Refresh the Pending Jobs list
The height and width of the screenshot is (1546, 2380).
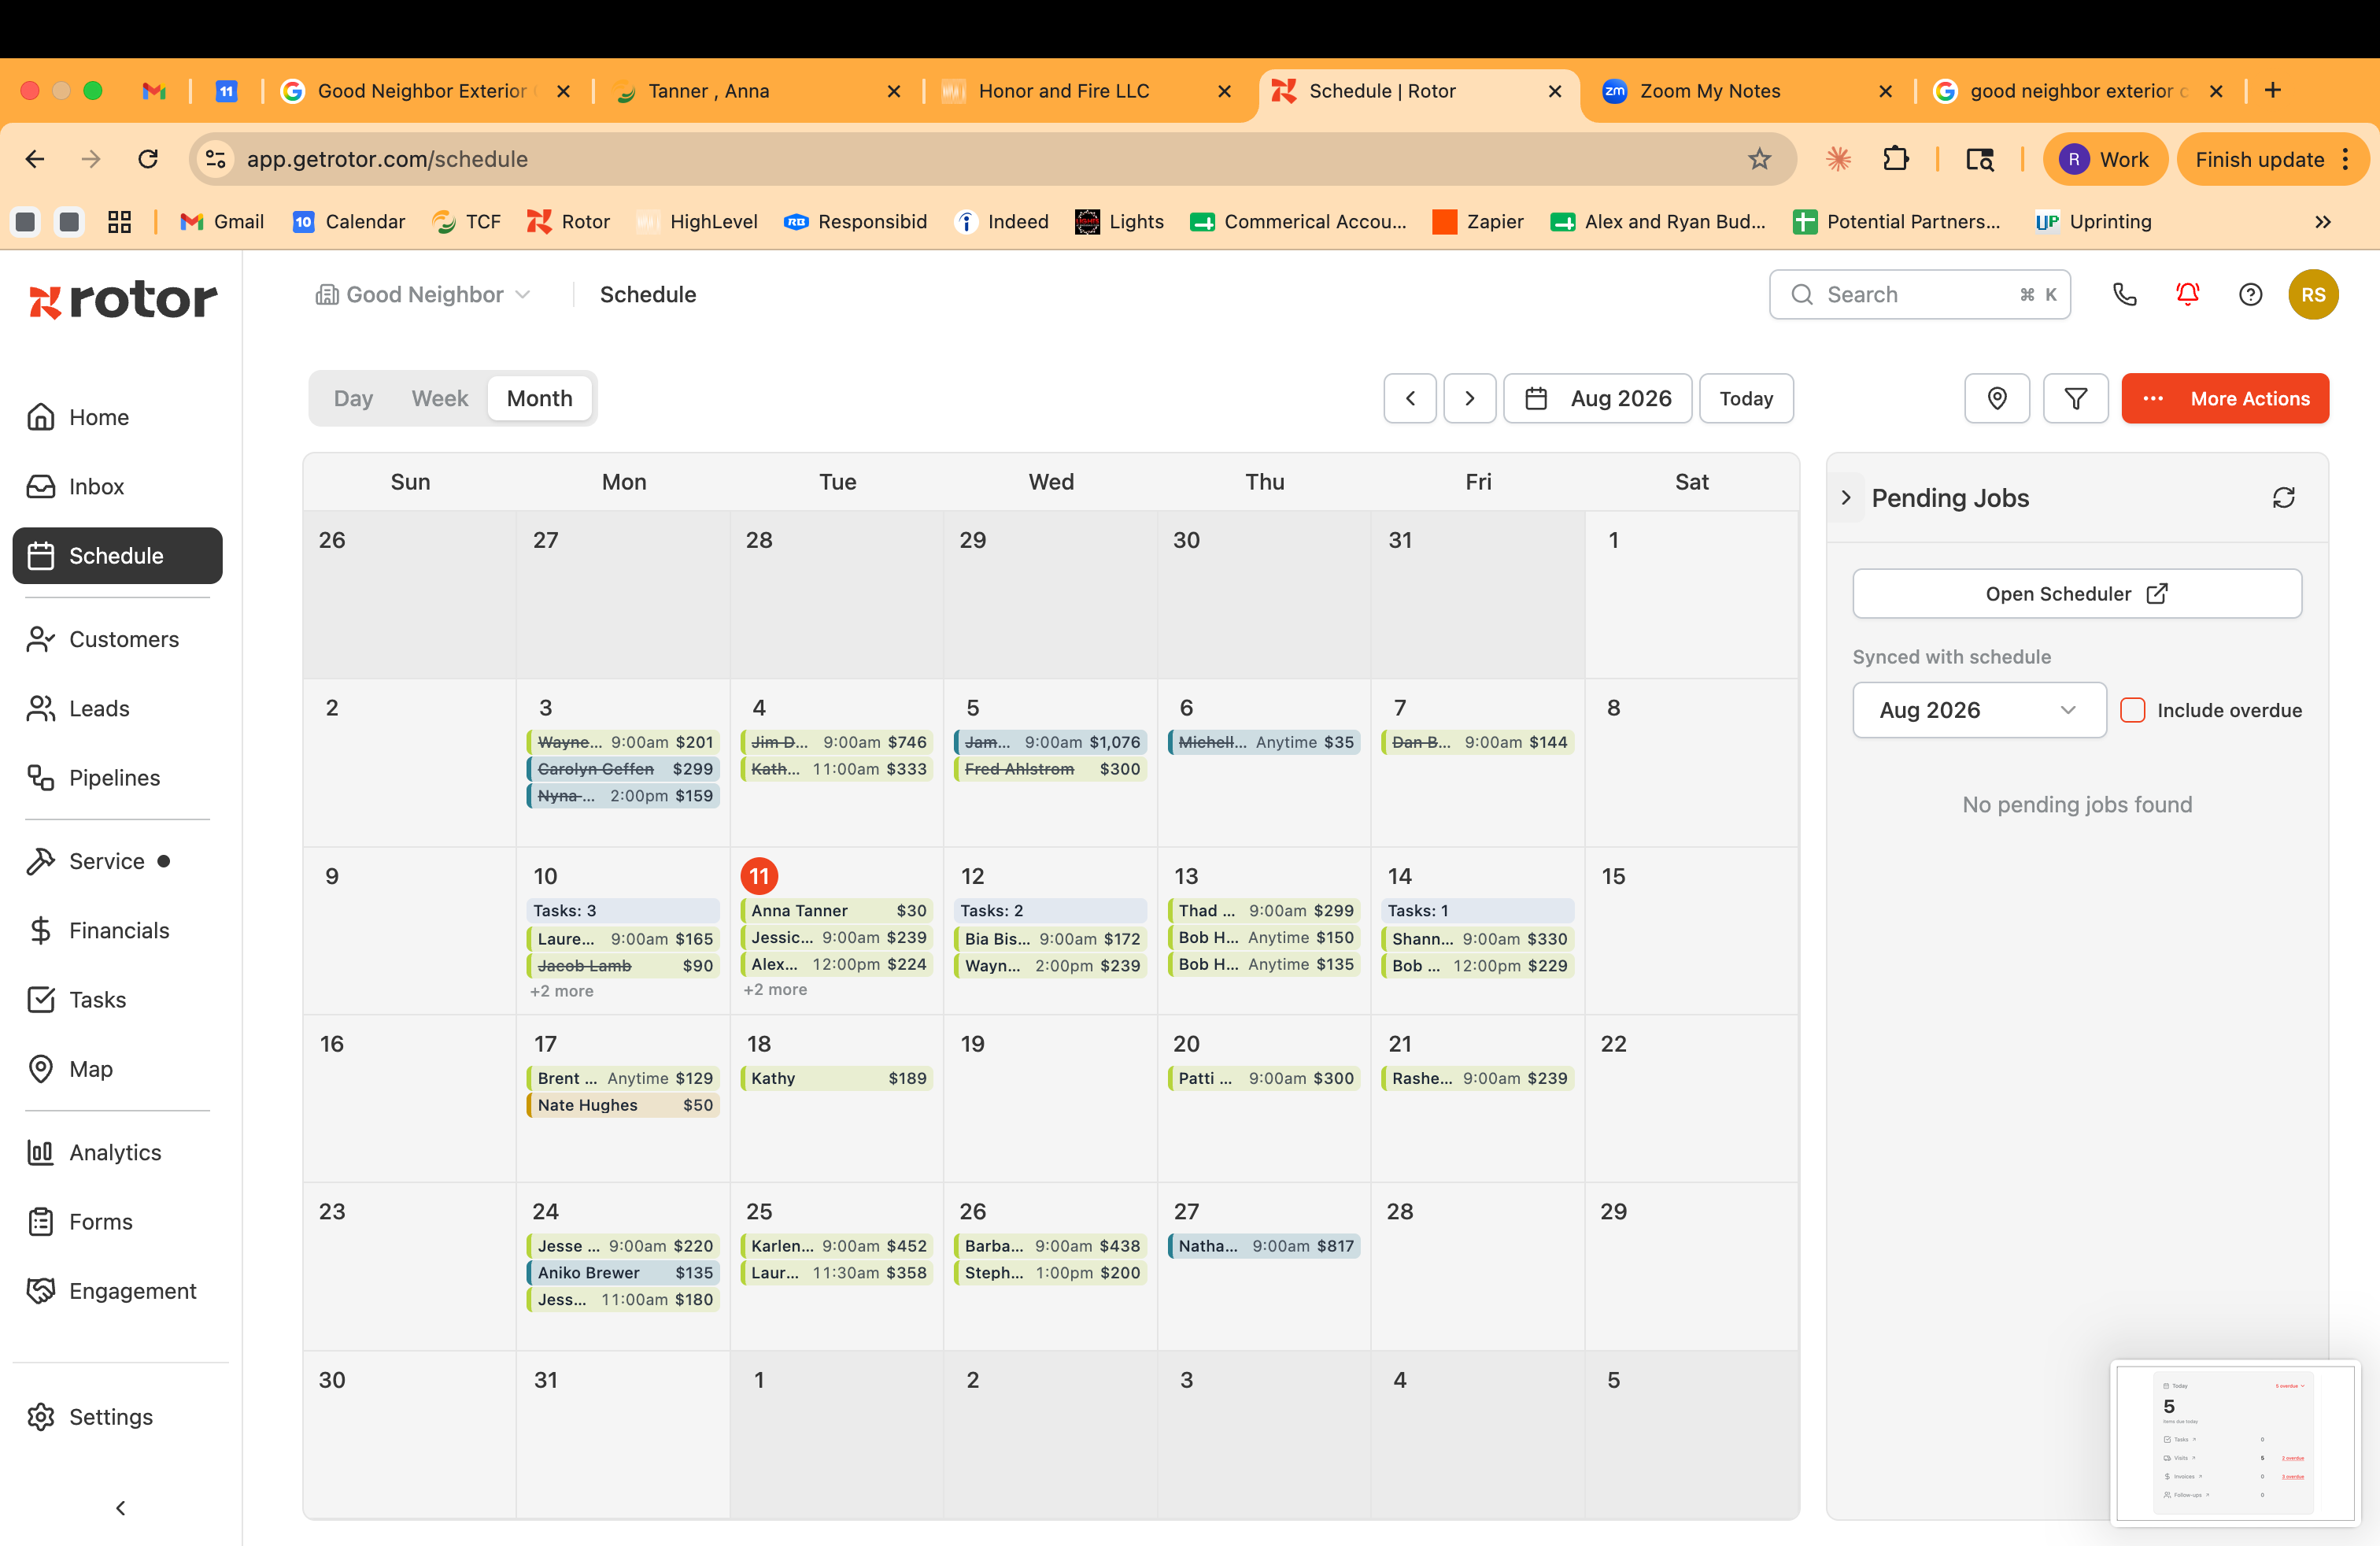pos(2283,497)
